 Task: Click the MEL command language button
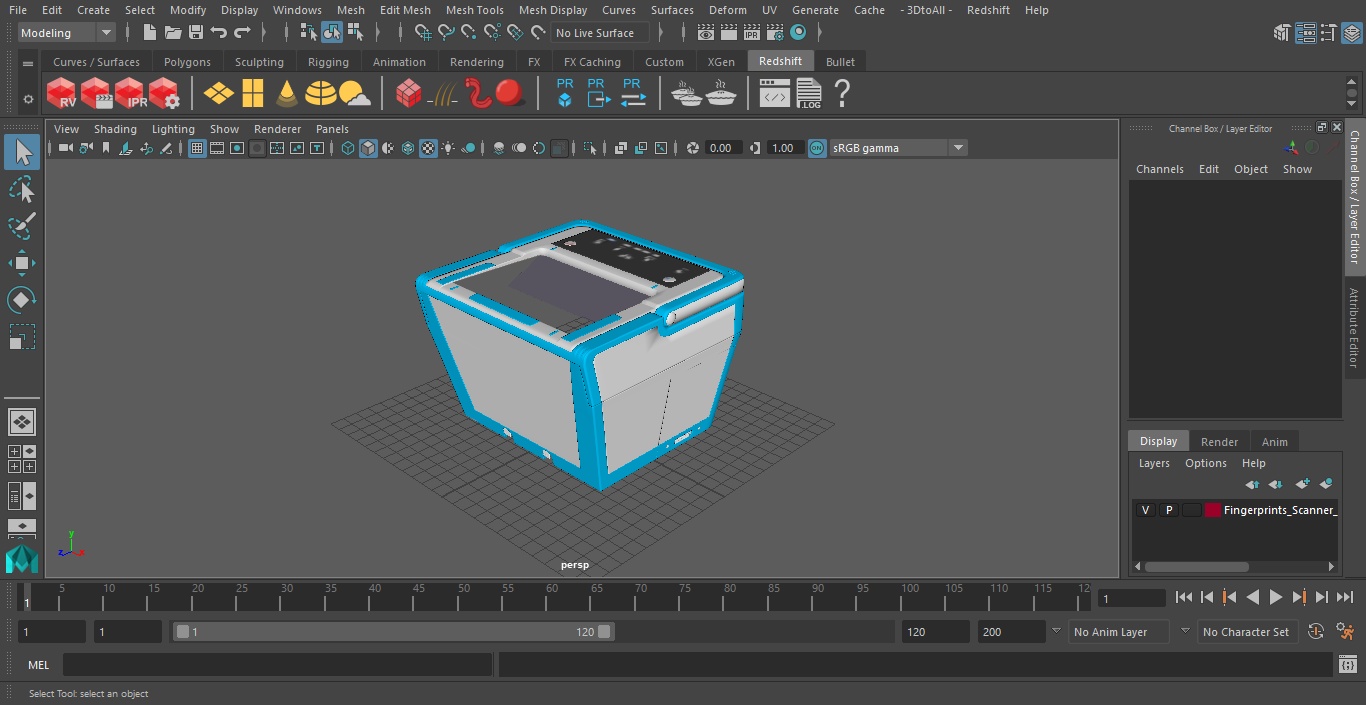38,665
